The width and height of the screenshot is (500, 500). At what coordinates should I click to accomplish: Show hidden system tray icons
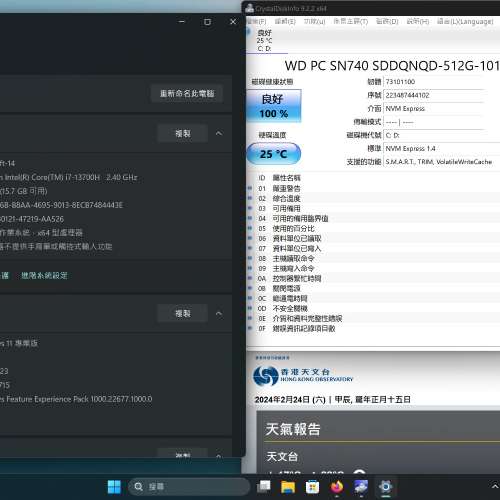[495, 487]
